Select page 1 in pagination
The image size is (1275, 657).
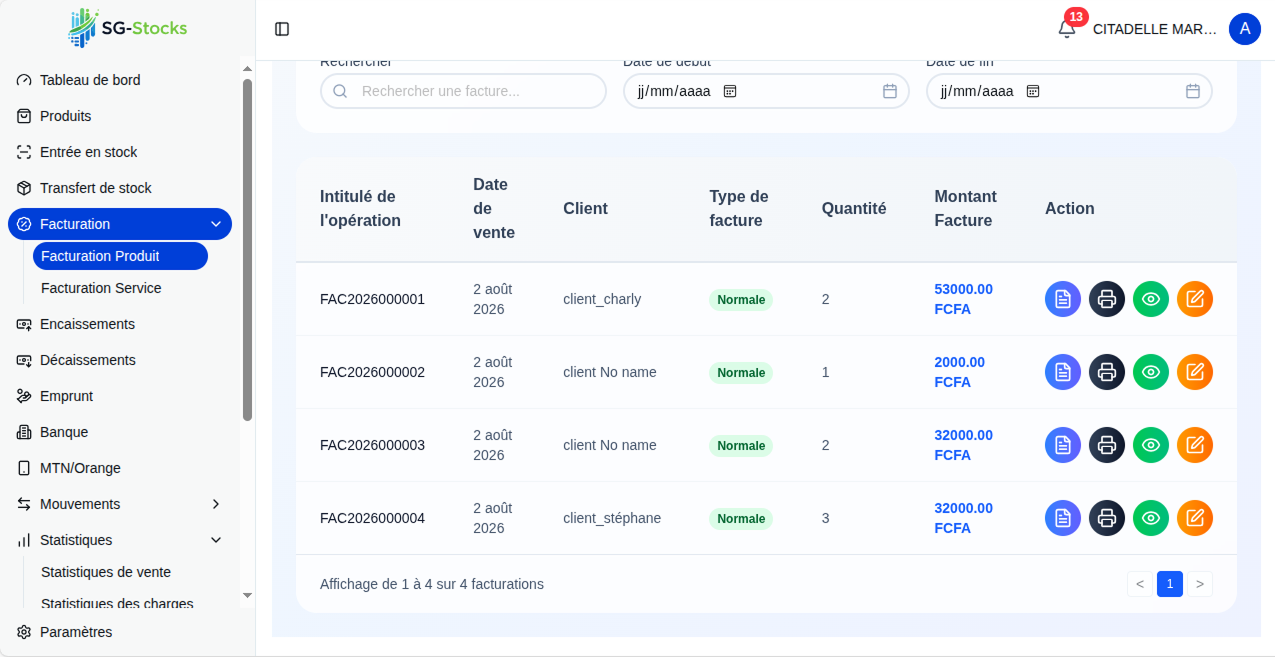click(1170, 584)
